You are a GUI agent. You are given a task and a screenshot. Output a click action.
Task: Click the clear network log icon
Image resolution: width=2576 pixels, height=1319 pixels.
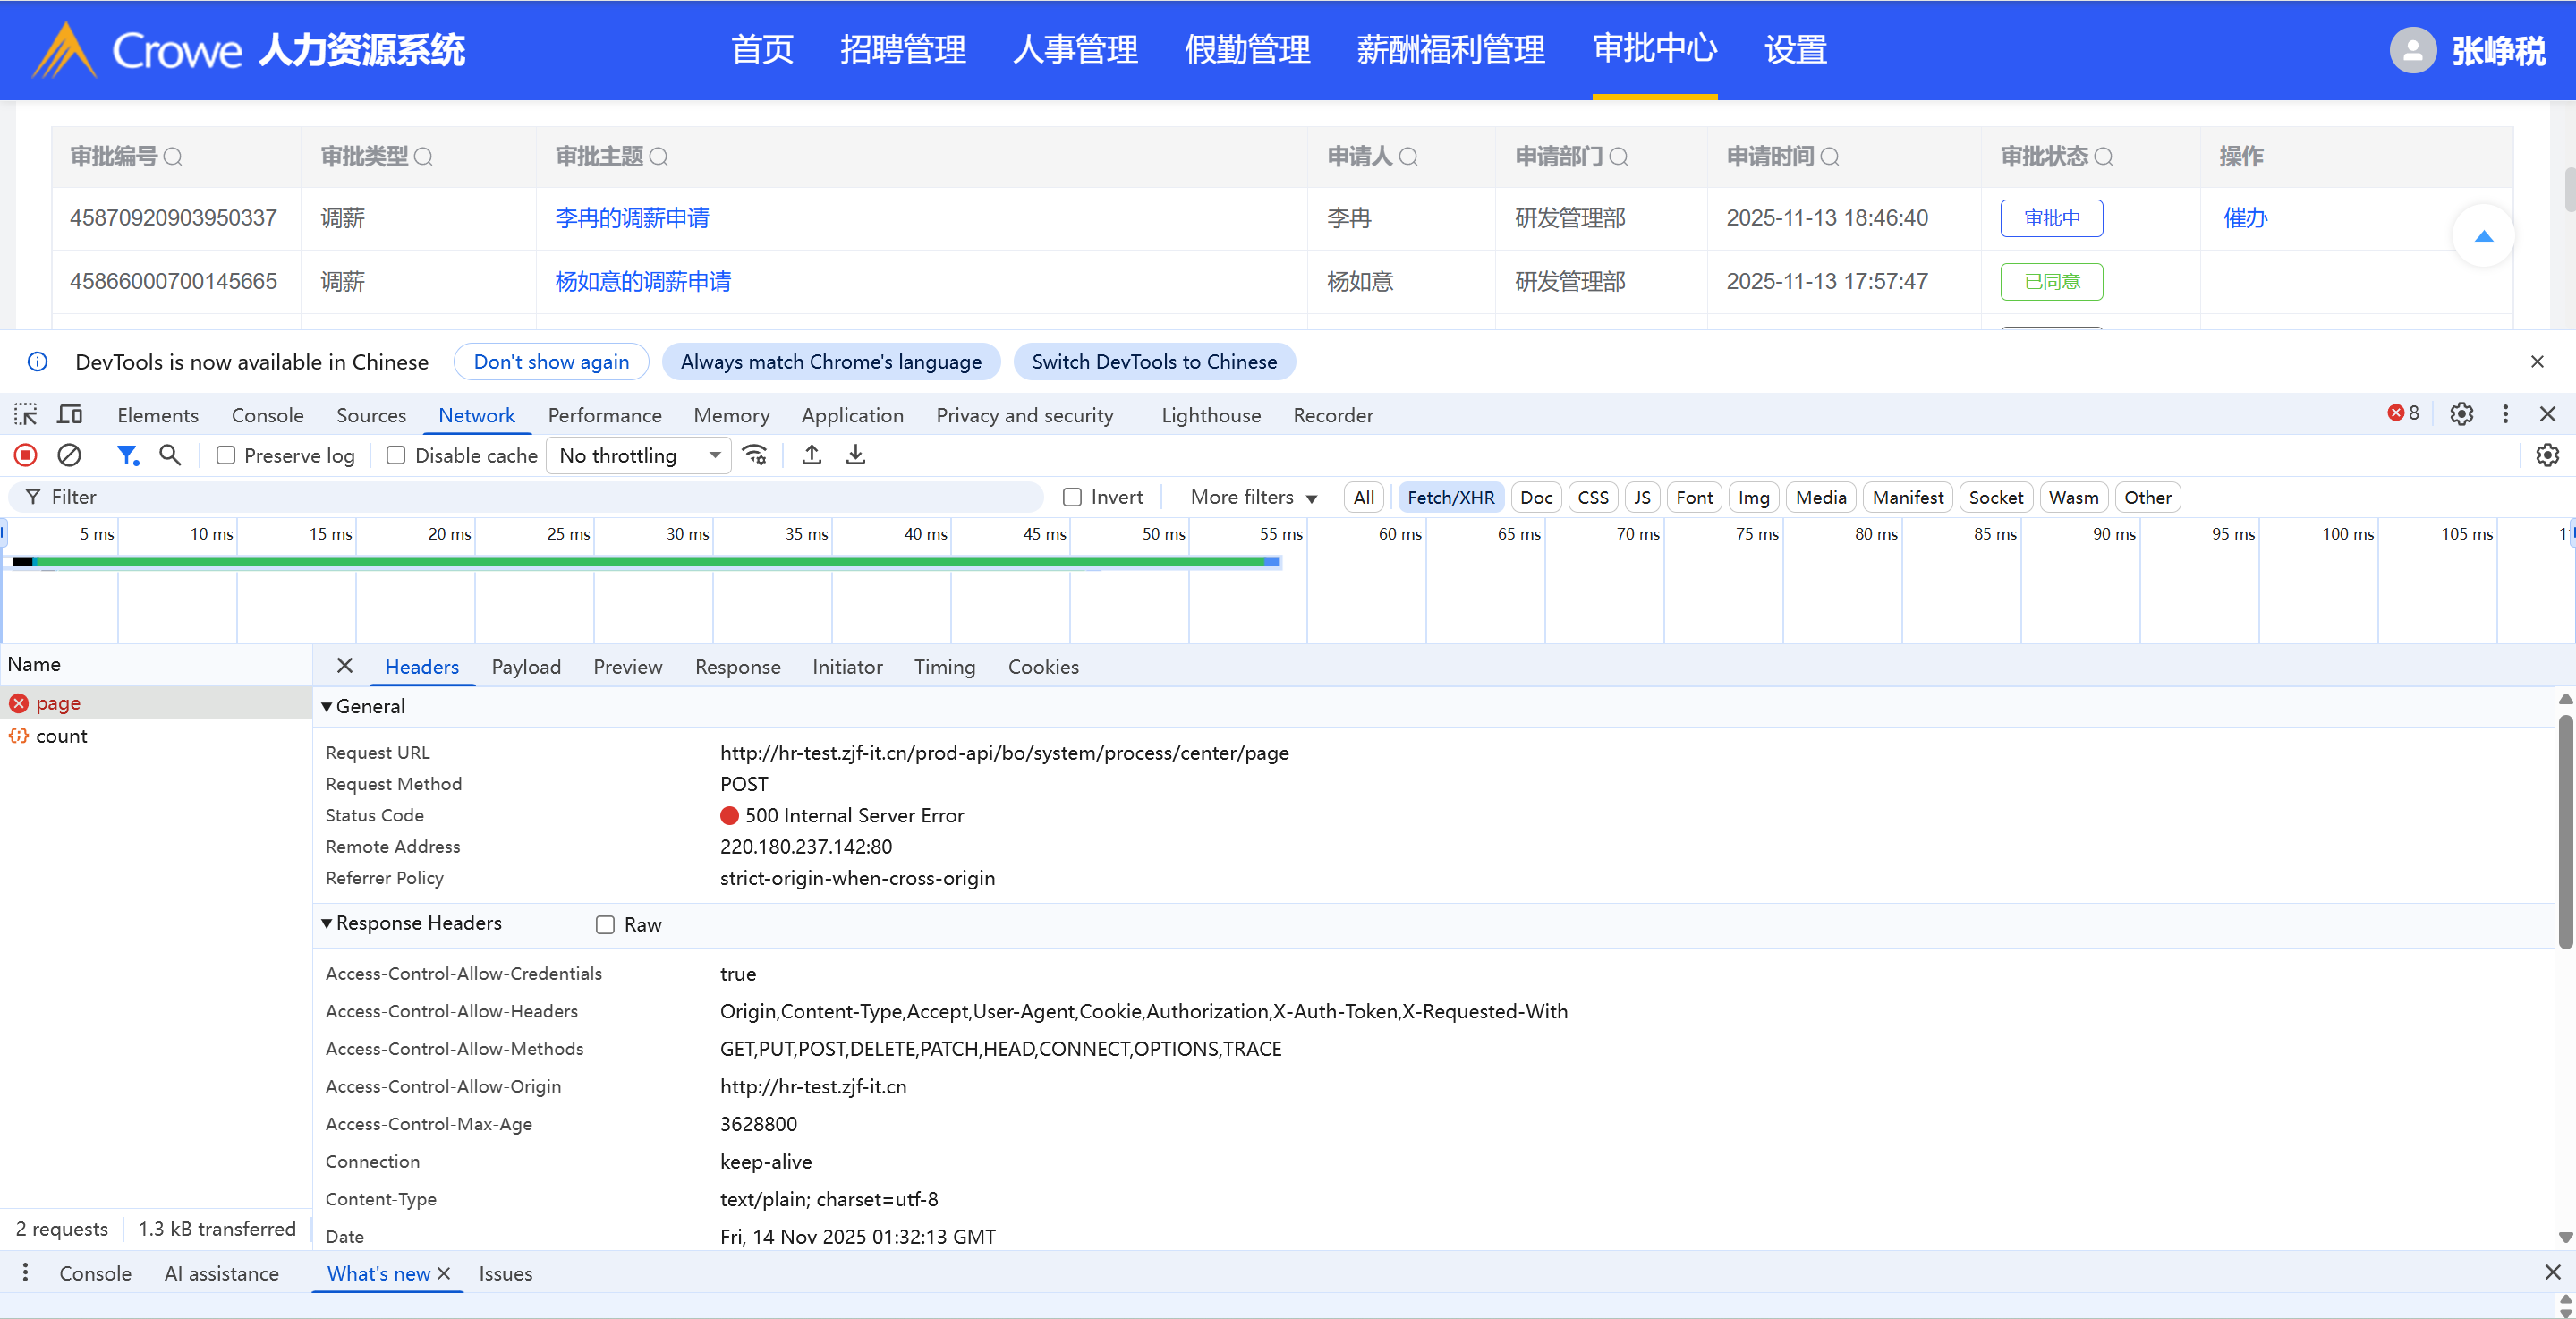point(69,456)
